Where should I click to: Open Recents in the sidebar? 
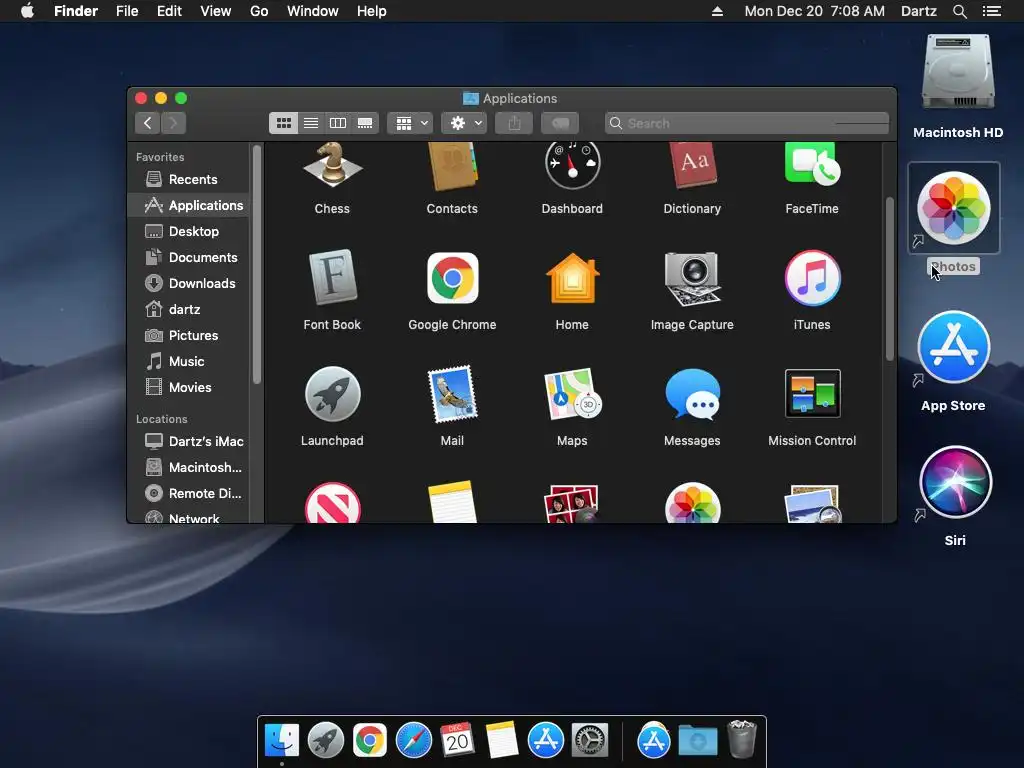coord(188,179)
